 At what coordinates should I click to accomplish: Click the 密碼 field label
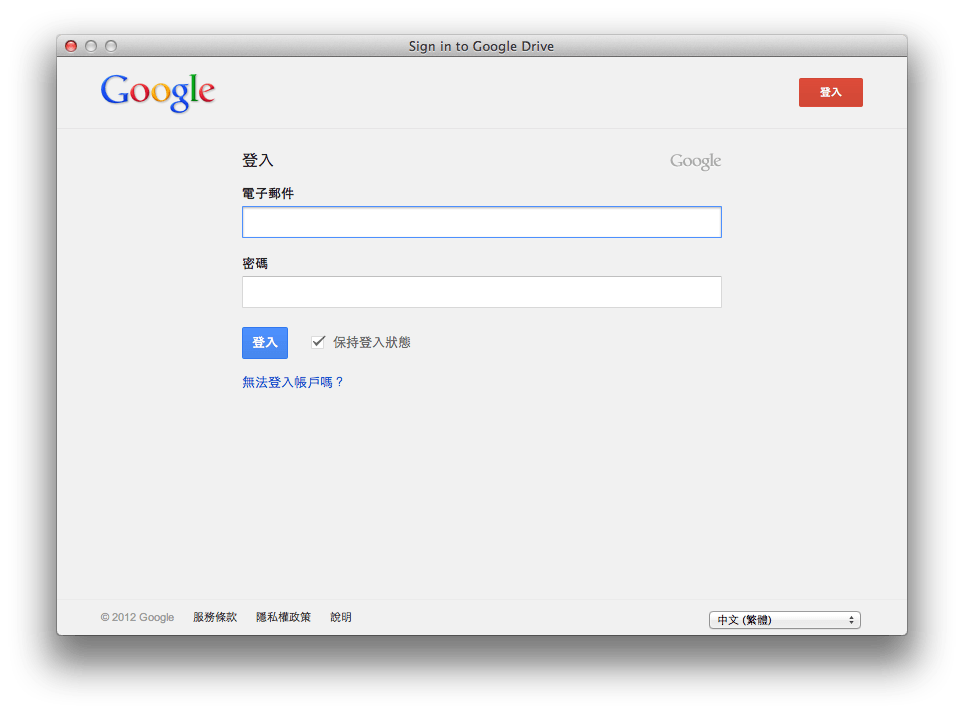[255, 263]
